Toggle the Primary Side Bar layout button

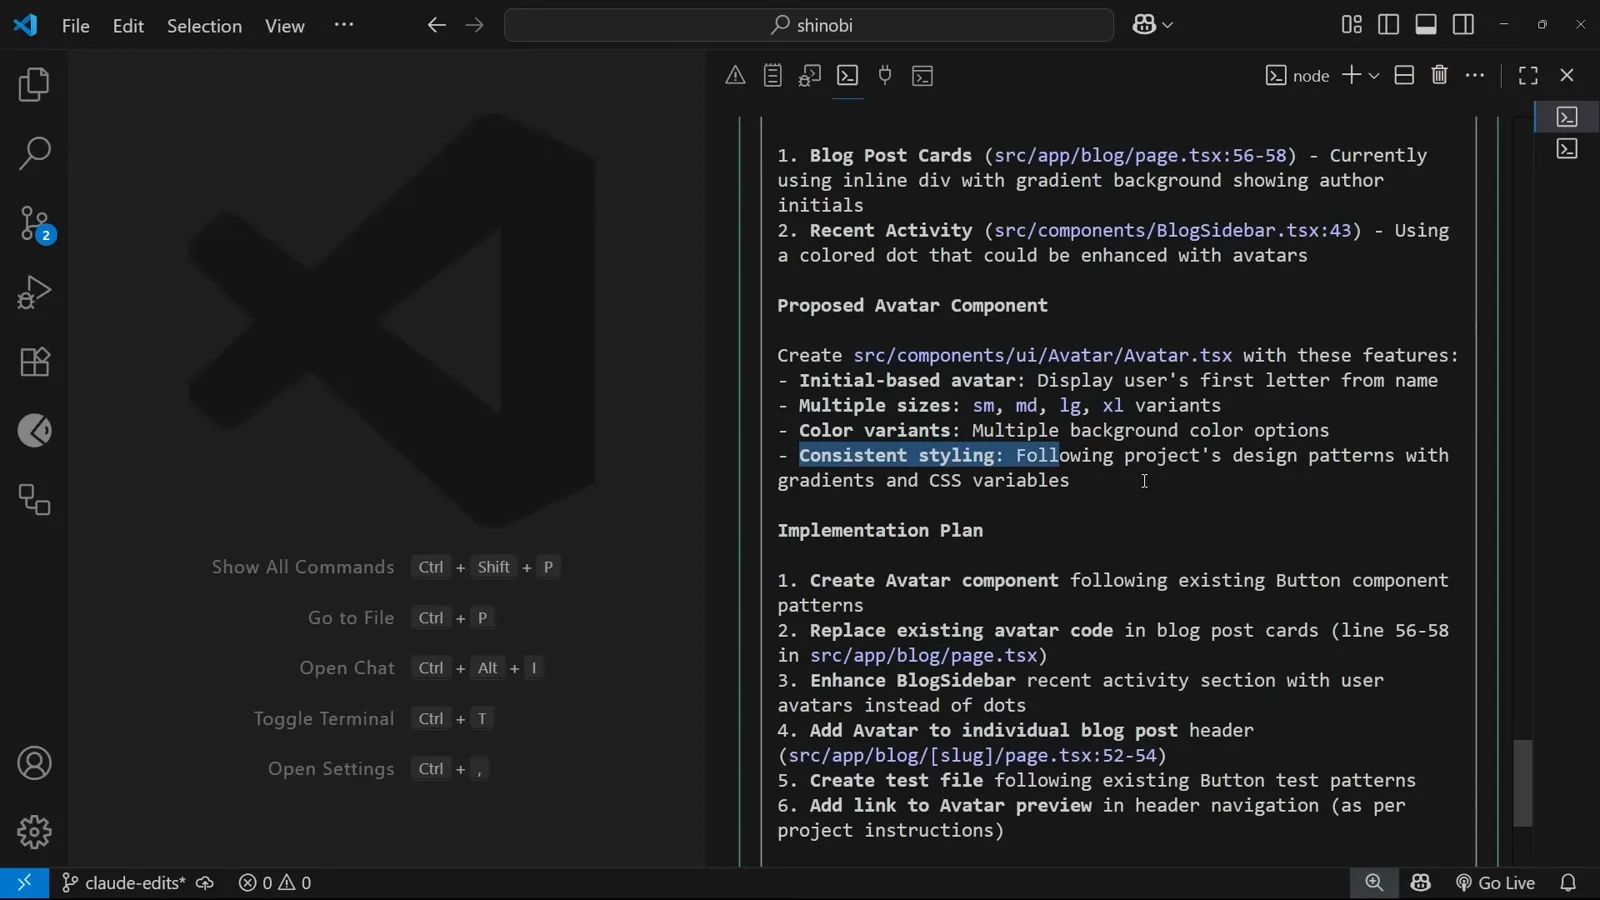1388,25
